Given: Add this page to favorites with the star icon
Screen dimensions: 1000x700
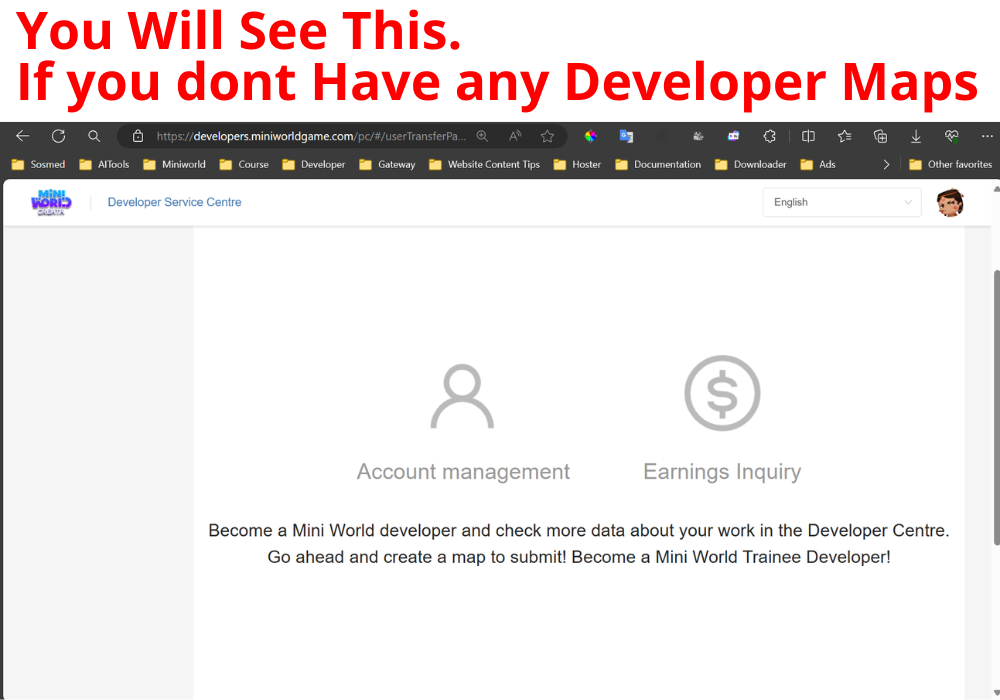Looking at the screenshot, I should [x=547, y=136].
